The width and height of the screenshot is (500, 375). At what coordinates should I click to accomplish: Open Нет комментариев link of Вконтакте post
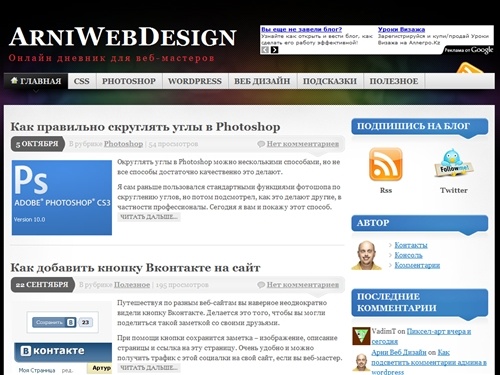303,285
